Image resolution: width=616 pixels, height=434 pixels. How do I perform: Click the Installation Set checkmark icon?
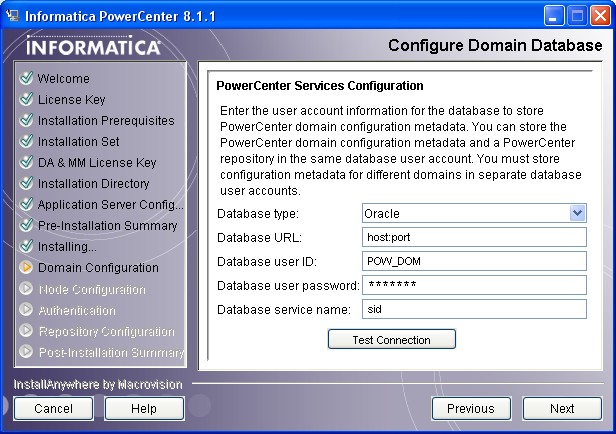click(x=26, y=141)
